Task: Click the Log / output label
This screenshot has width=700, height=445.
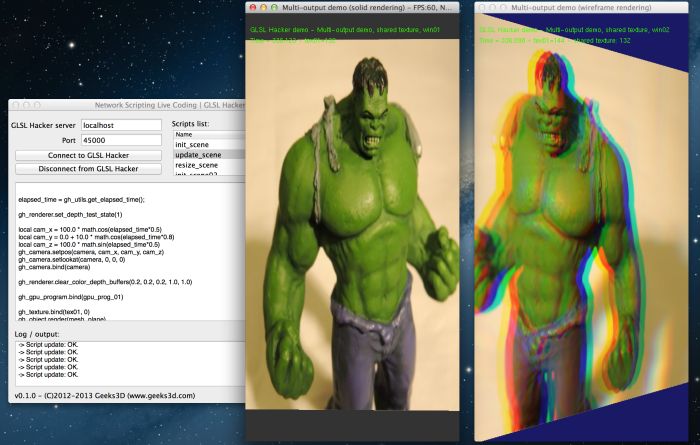Action: [x=37, y=334]
